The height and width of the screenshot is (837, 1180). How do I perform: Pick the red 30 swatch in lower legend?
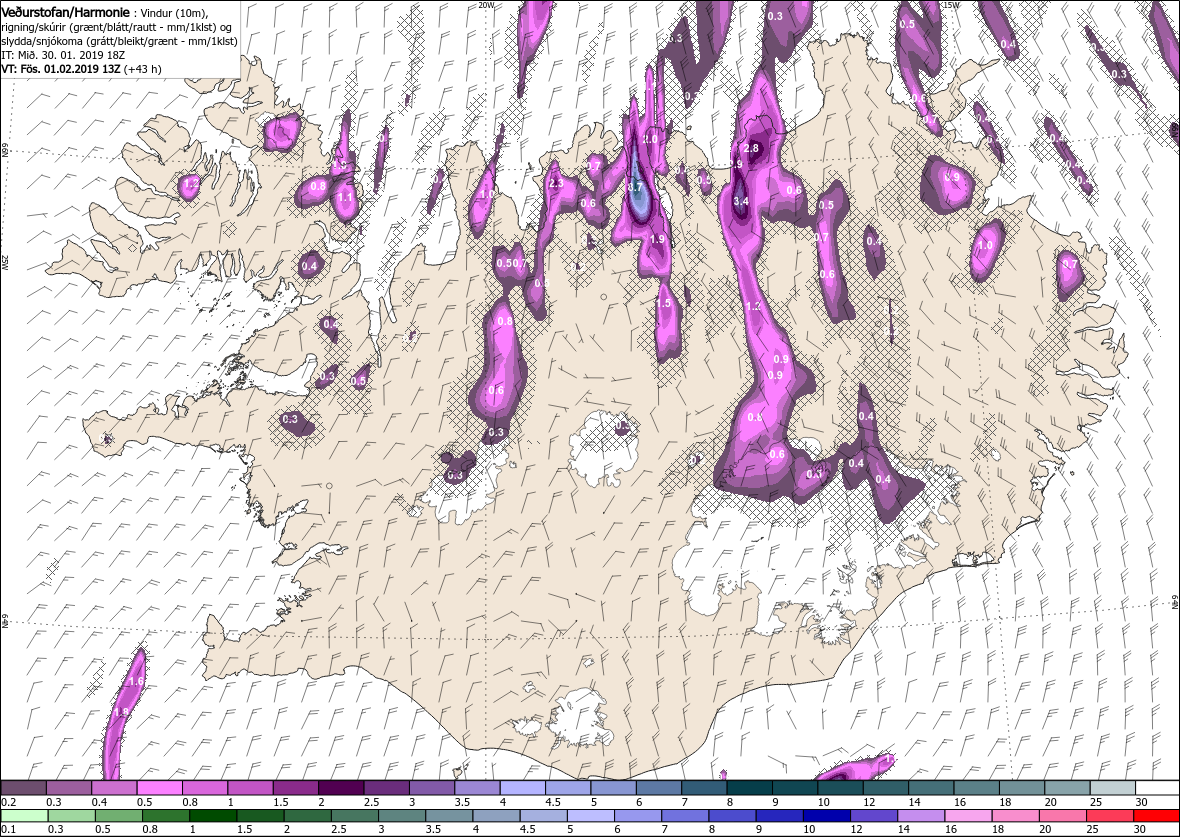(1155, 816)
